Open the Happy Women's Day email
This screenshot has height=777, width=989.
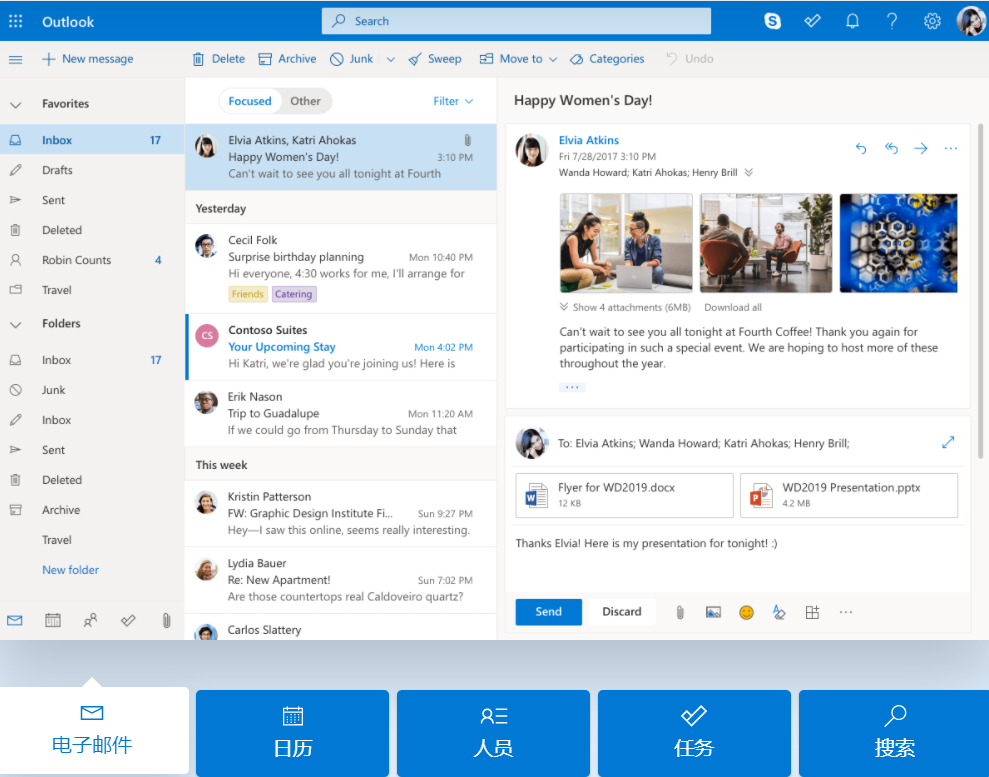coord(341,157)
